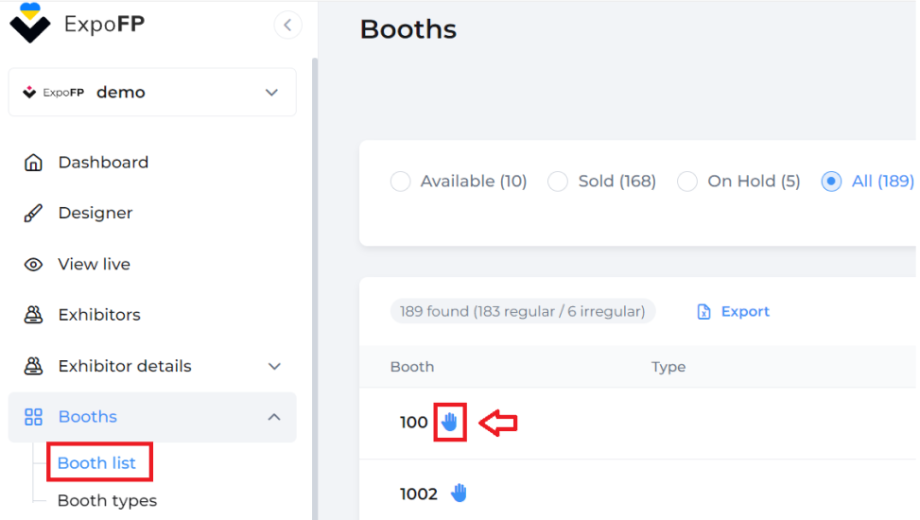This screenshot has height=520, width=920.
Task: Click the Booths grid icon
Action: click(x=33, y=417)
